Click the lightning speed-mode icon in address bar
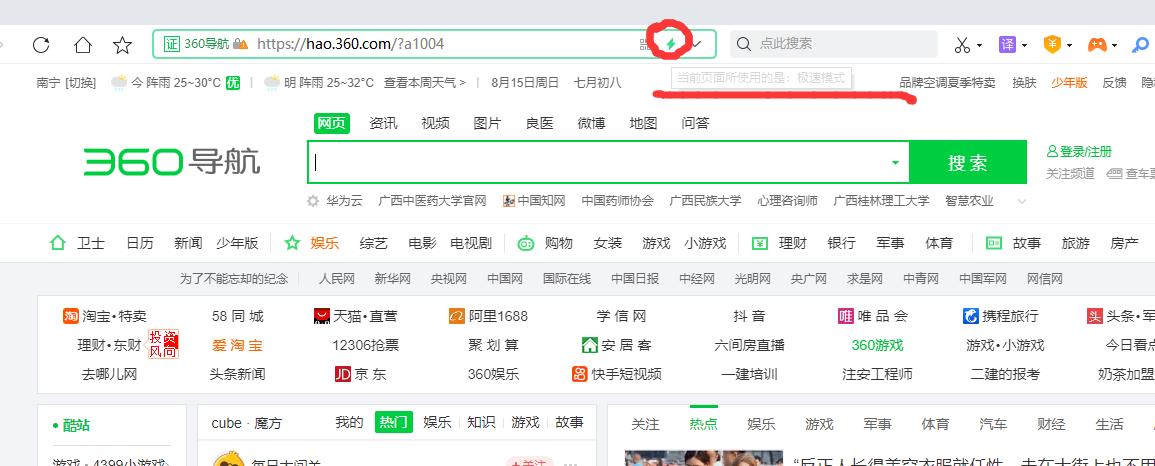The height and width of the screenshot is (466, 1155). (671, 44)
